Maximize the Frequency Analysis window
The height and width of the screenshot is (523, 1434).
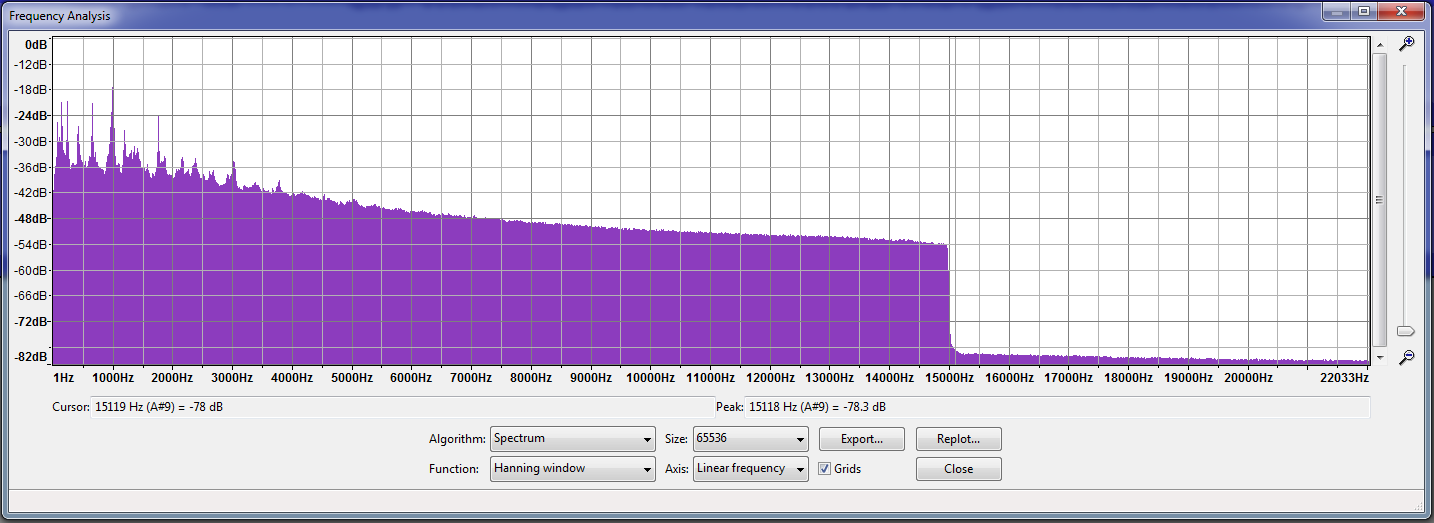coord(1363,11)
